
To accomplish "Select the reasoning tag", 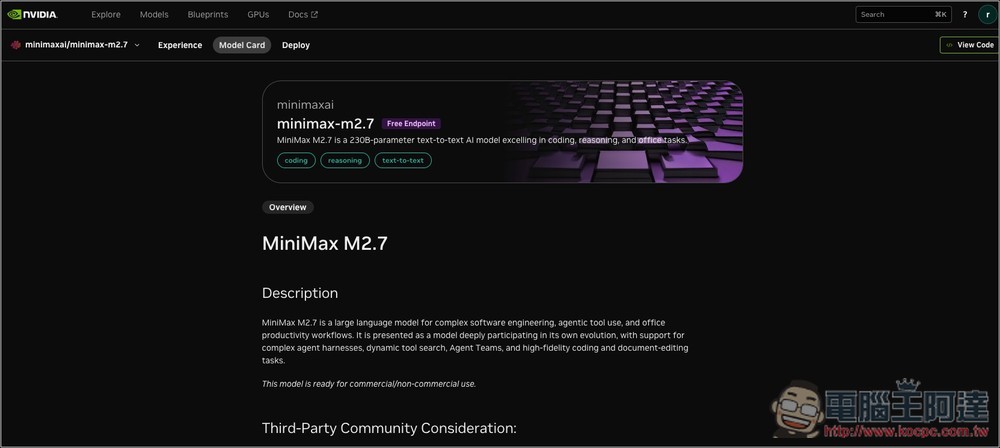I will click(x=345, y=160).
